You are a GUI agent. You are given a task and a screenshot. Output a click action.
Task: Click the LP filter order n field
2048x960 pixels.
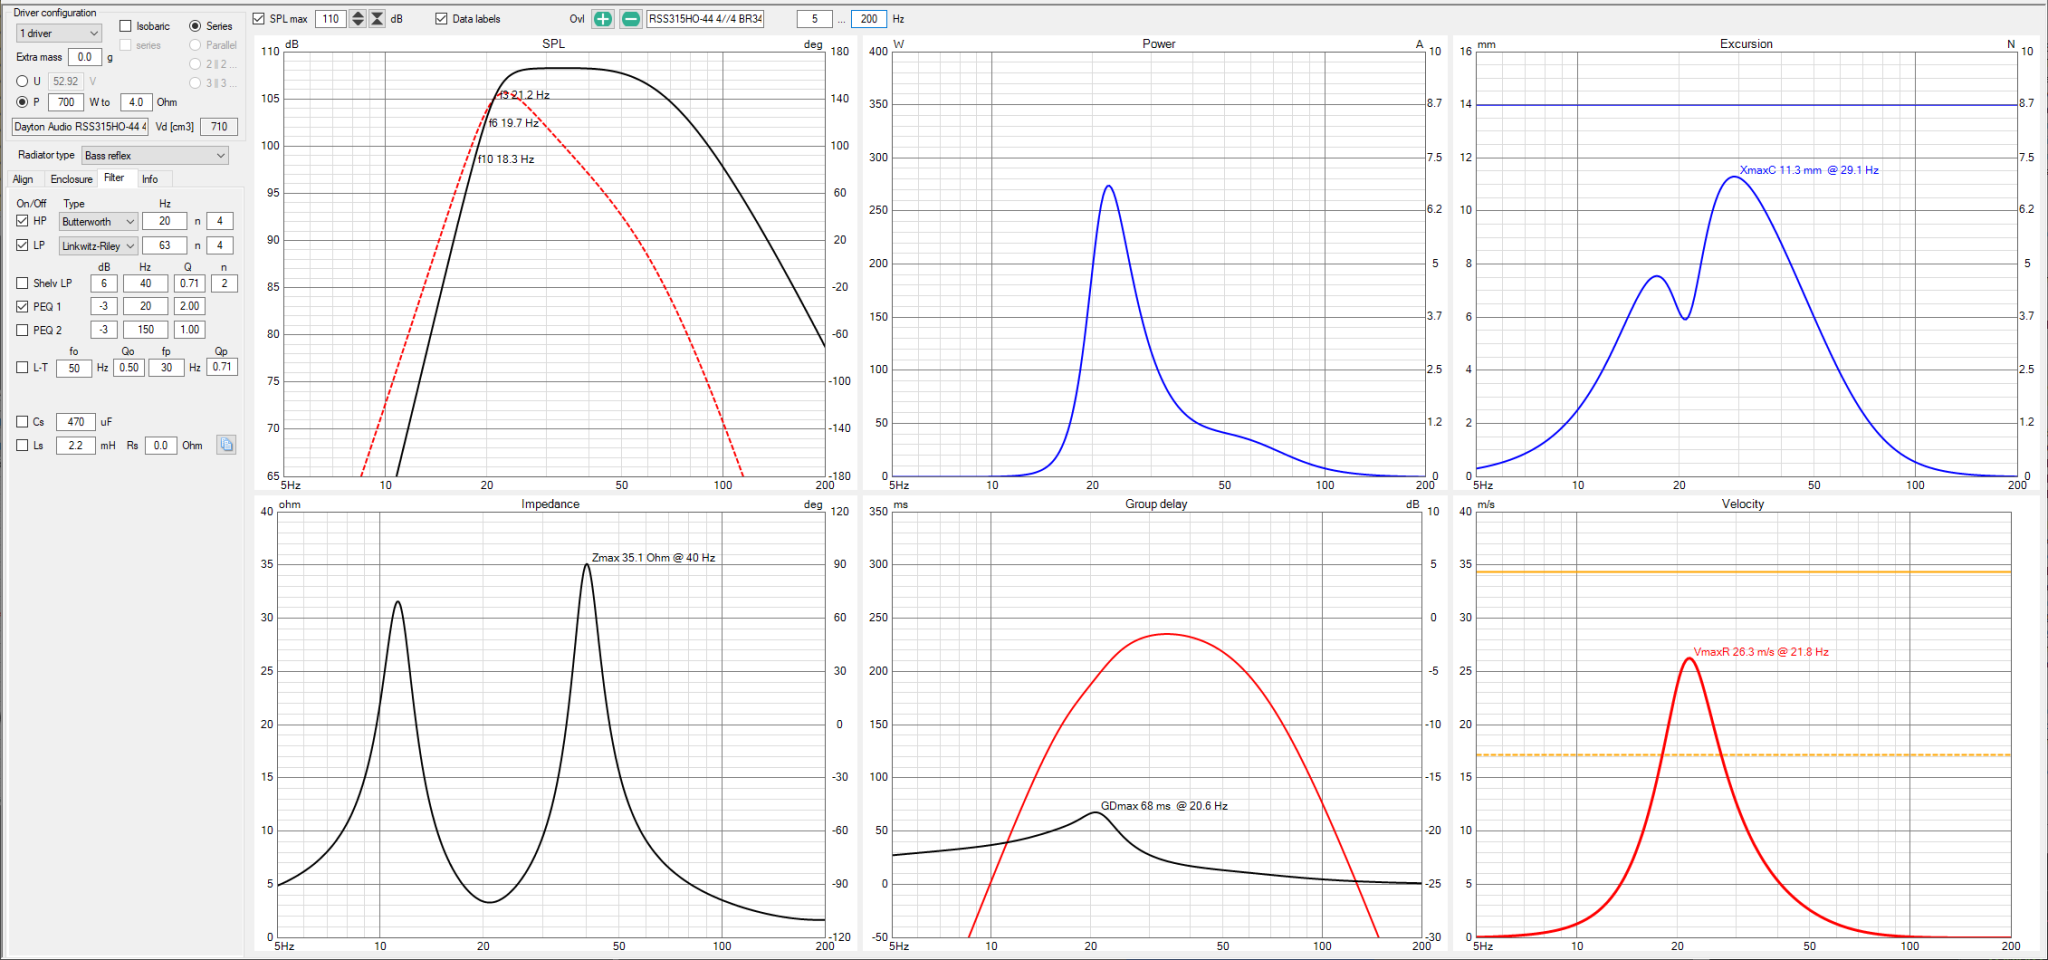tap(220, 245)
